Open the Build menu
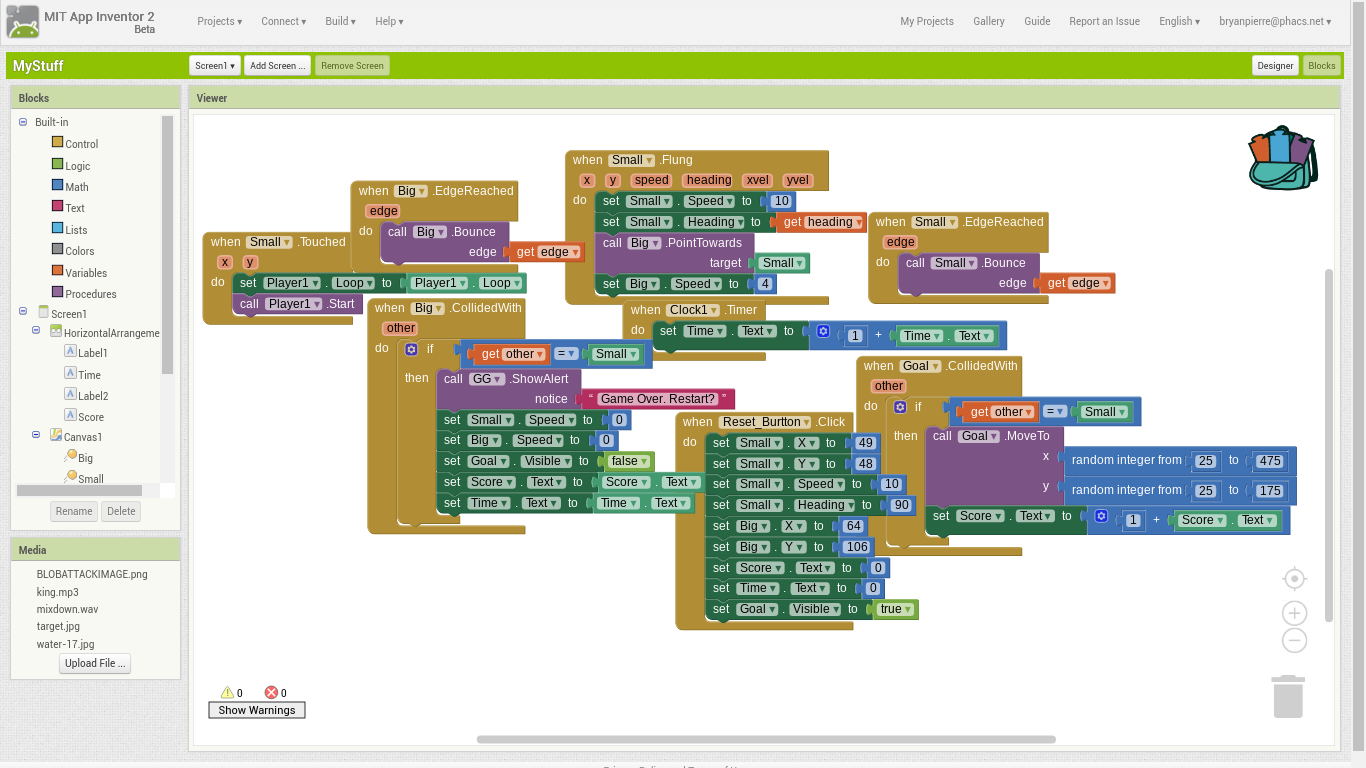 [x=342, y=21]
